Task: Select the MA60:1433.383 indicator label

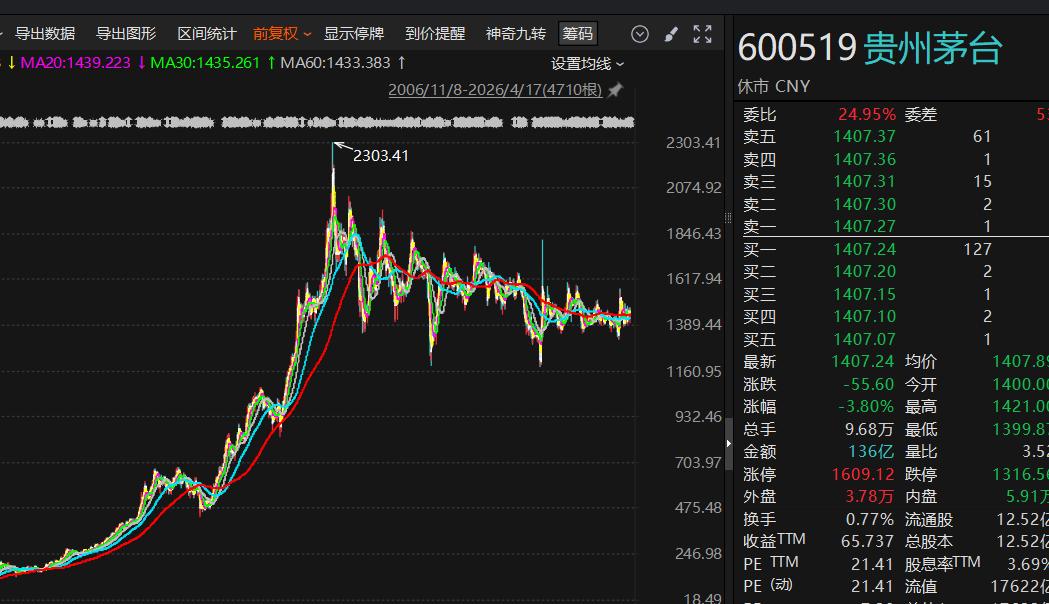Action: (x=335, y=63)
